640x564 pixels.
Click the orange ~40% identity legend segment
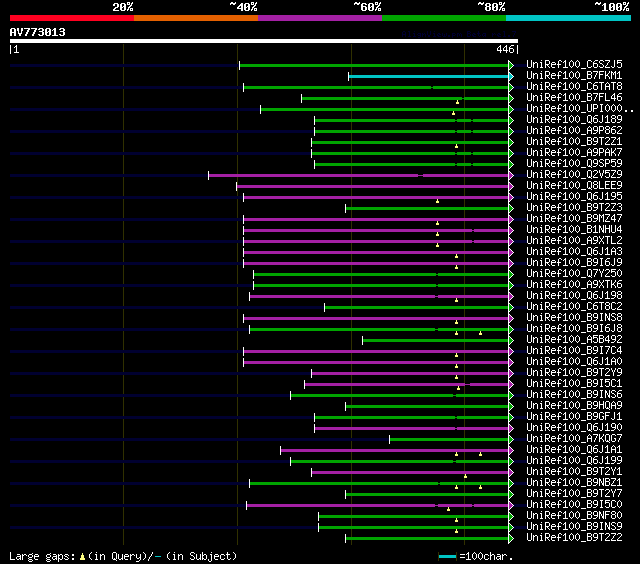pyautogui.click(x=196, y=18)
